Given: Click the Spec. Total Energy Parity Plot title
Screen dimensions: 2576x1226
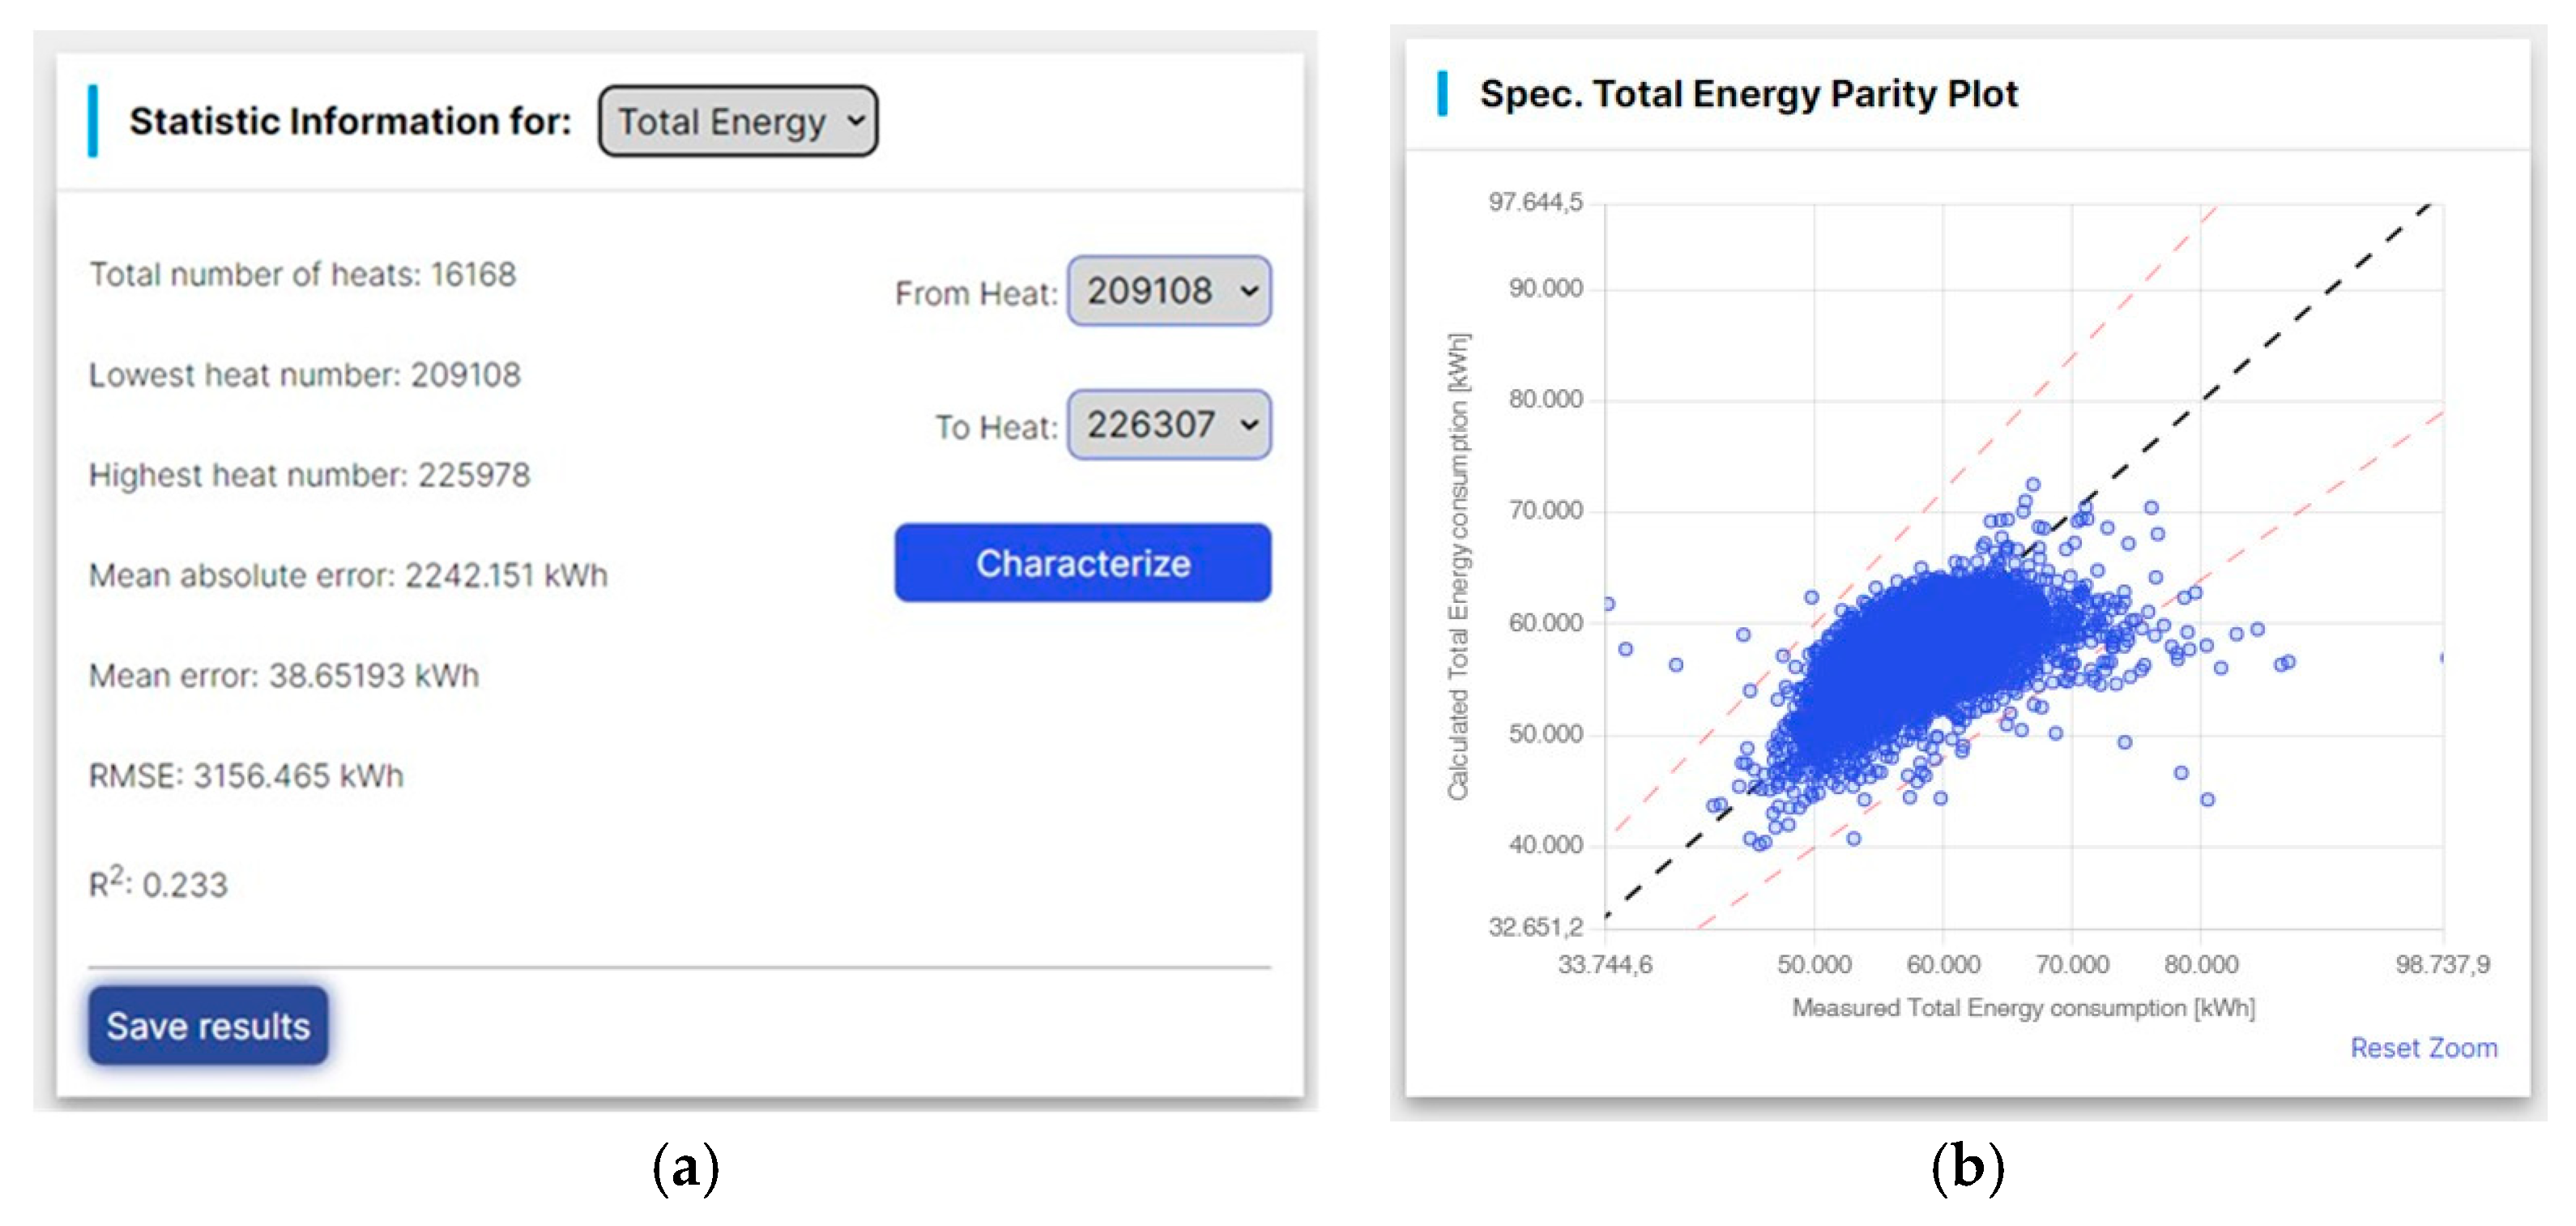Looking at the screenshot, I should (1748, 94).
